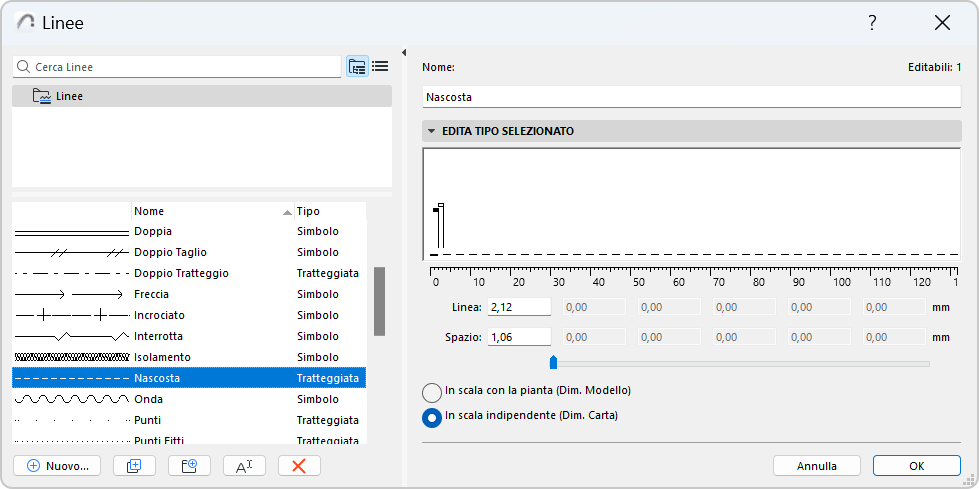This screenshot has height=489, width=979.
Task: Click the Cerca Linee search field
Action: click(177, 67)
